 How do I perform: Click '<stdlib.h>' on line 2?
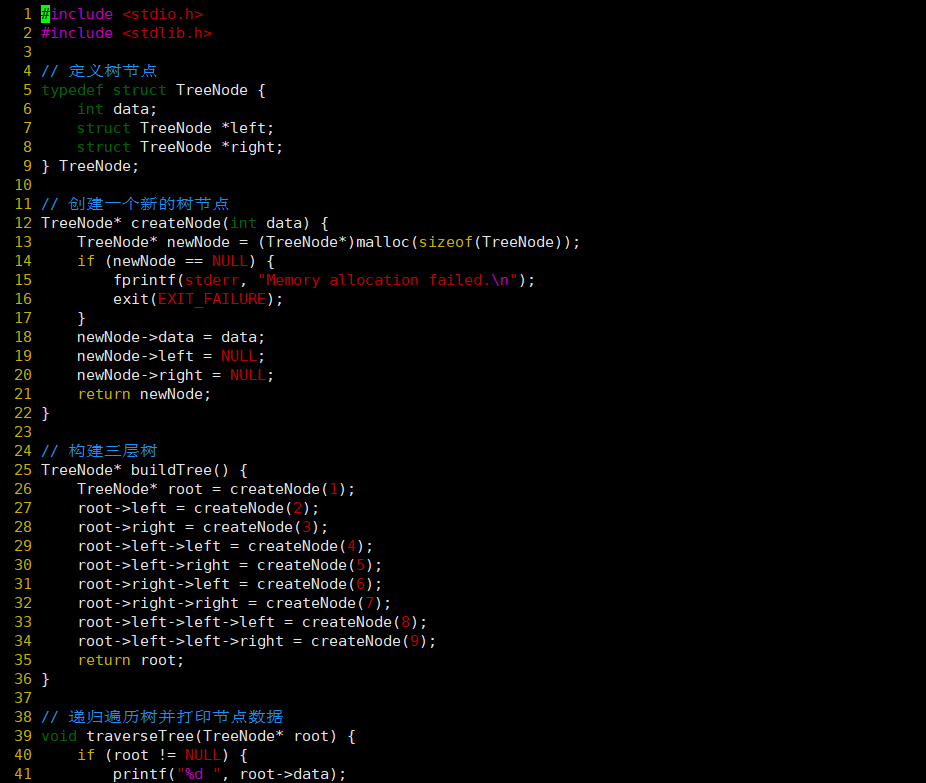167,32
